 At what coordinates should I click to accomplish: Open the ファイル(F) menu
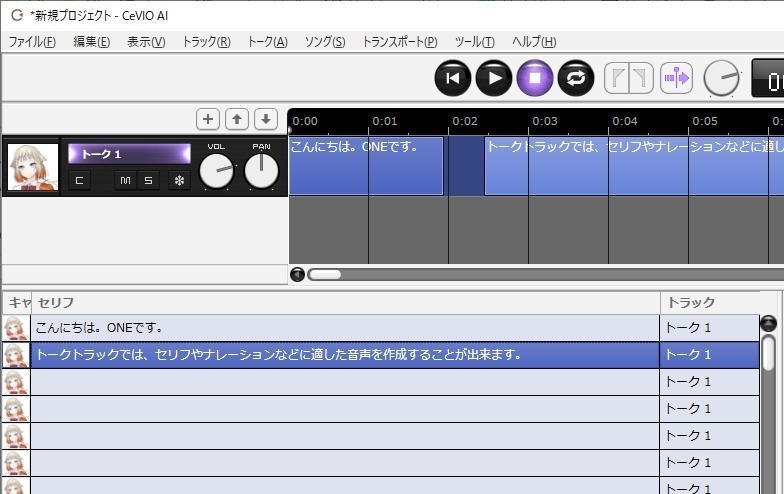point(32,42)
